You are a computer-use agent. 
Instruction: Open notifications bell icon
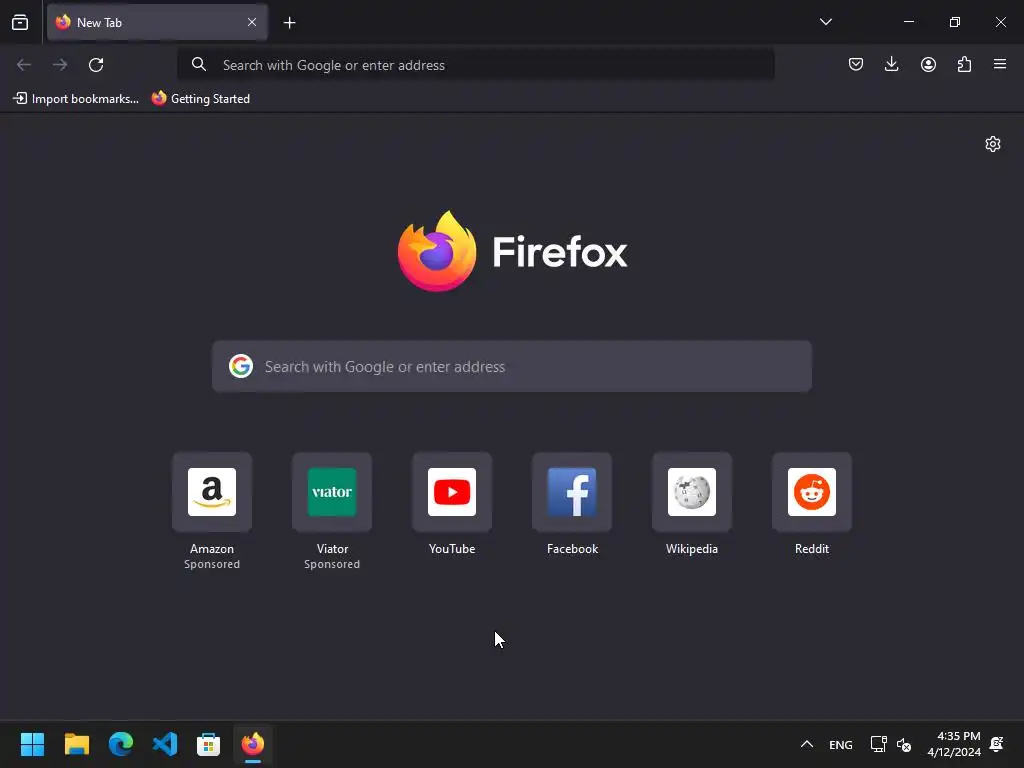pyautogui.click(x=997, y=744)
